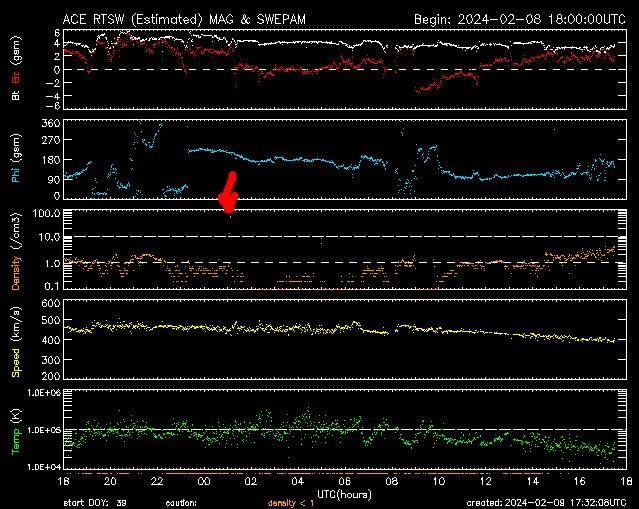
Task: Click the Speed (km/s) axis label
Action: point(17,344)
